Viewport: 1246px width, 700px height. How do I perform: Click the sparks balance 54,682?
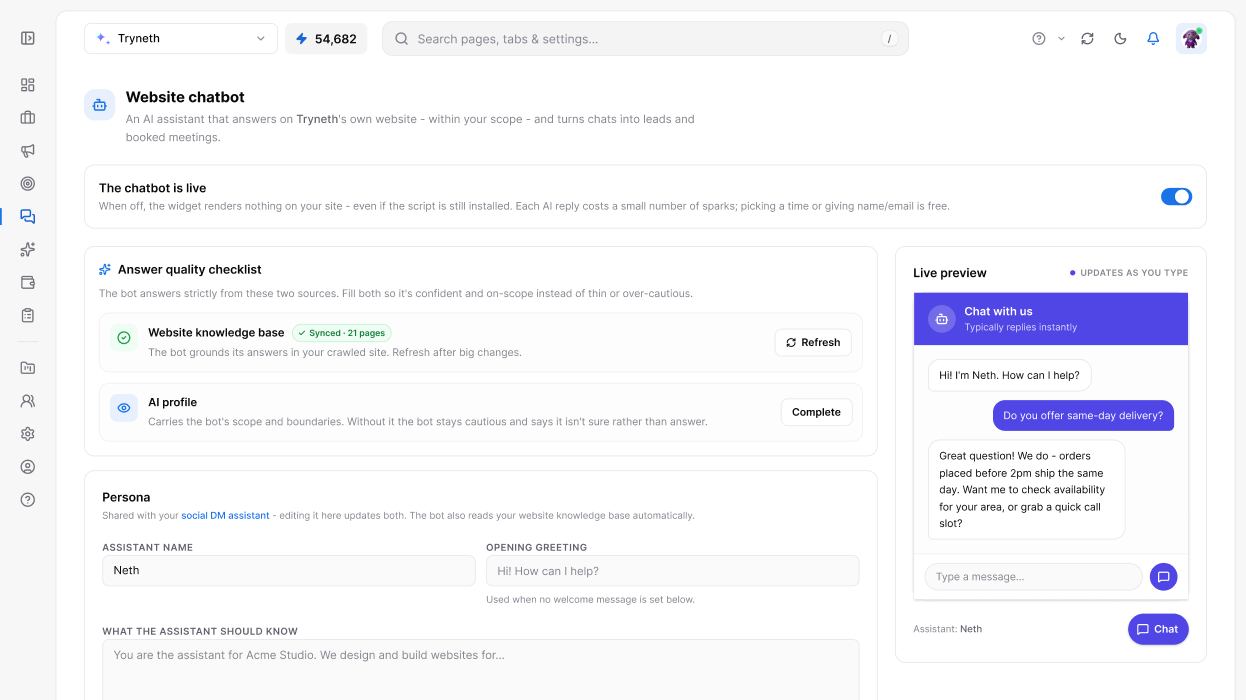326,39
